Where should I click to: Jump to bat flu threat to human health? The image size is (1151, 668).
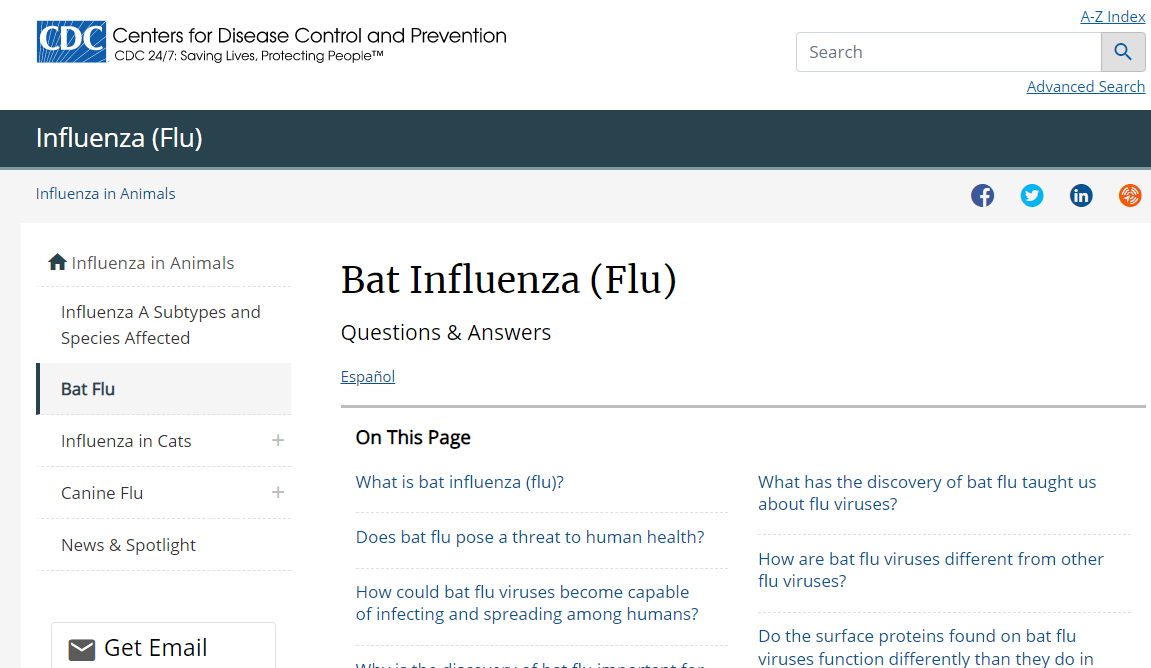pyautogui.click(x=530, y=537)
